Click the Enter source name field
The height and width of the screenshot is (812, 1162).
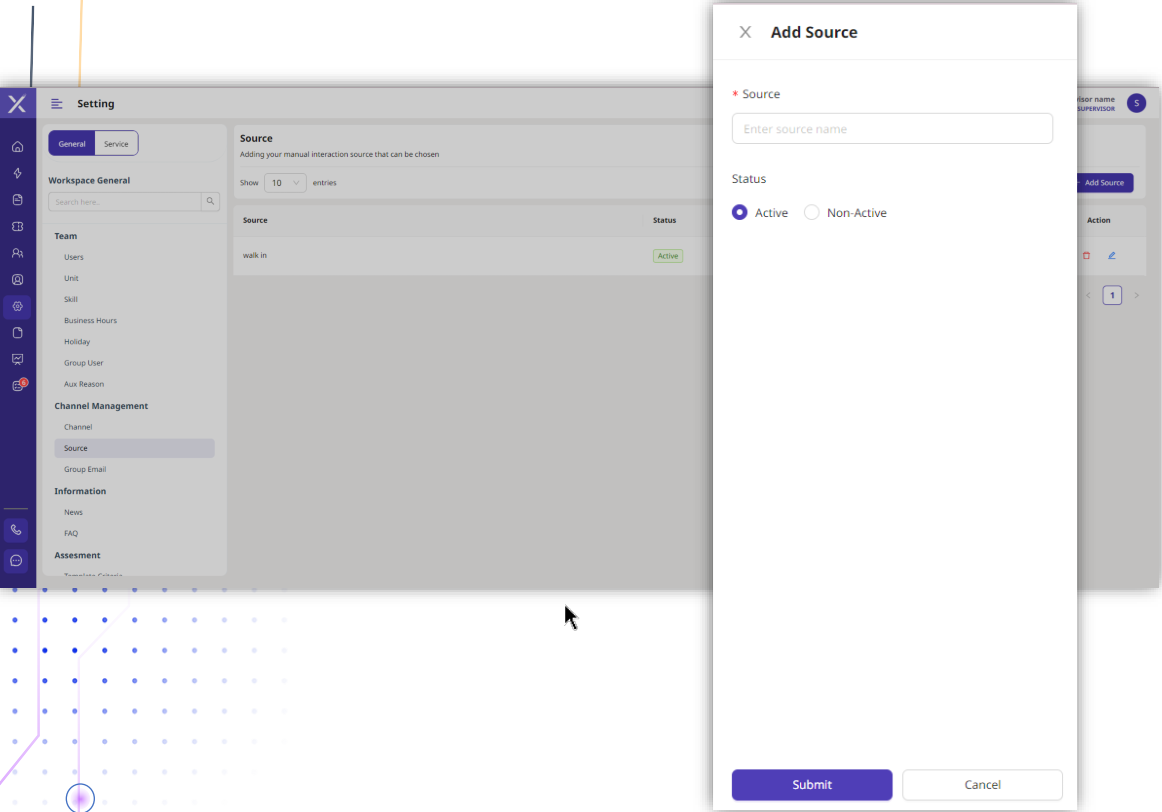[892, 129]
